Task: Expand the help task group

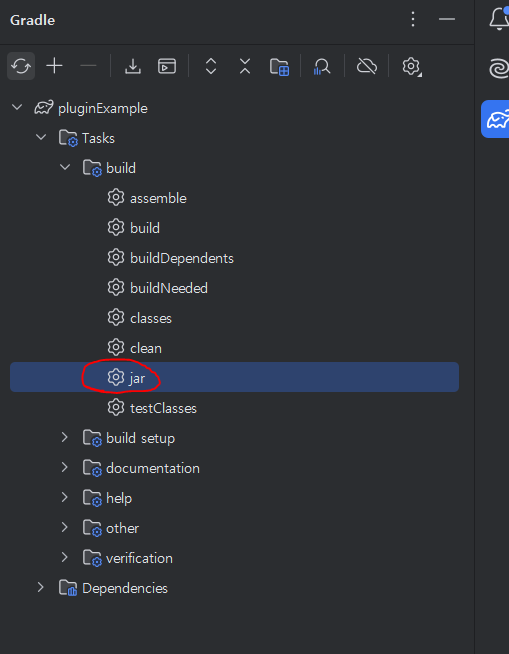Action: [65, 497]
